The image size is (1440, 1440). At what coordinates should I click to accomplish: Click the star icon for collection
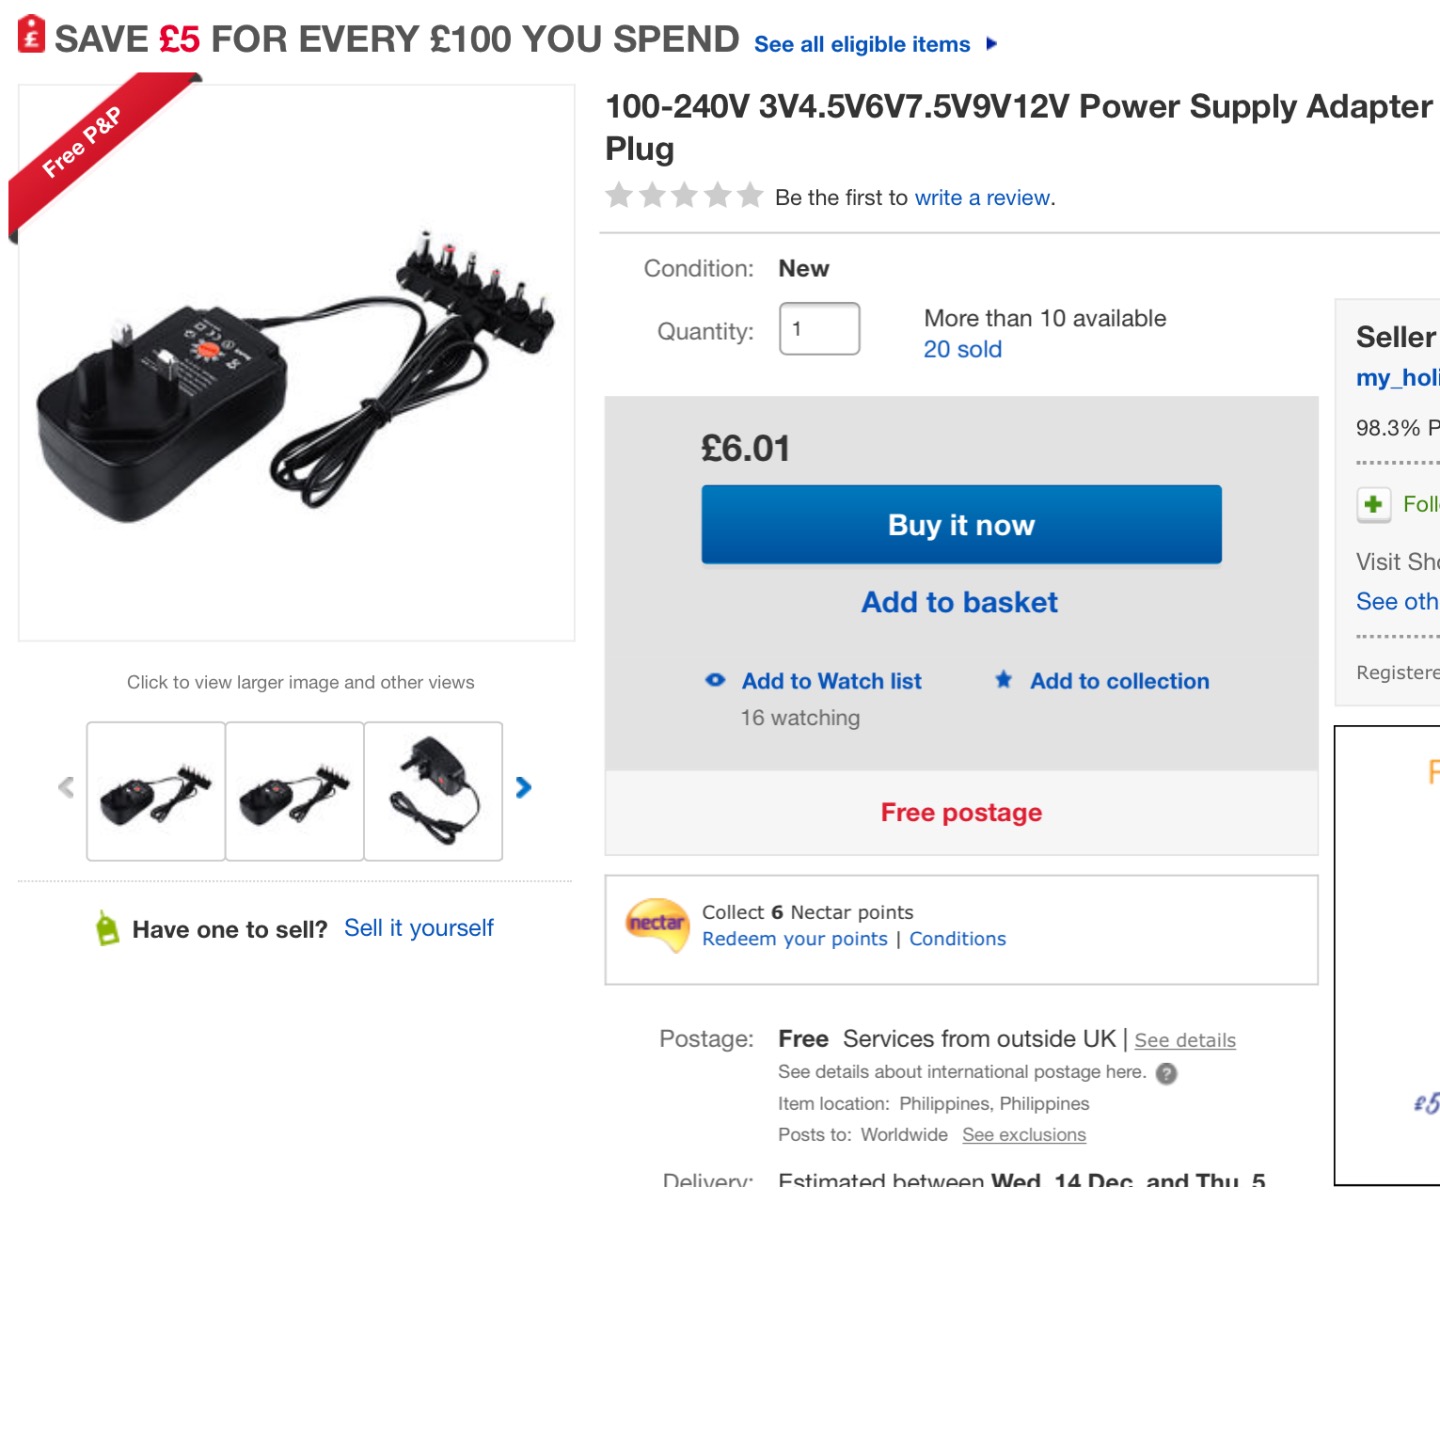[1004, 680]
